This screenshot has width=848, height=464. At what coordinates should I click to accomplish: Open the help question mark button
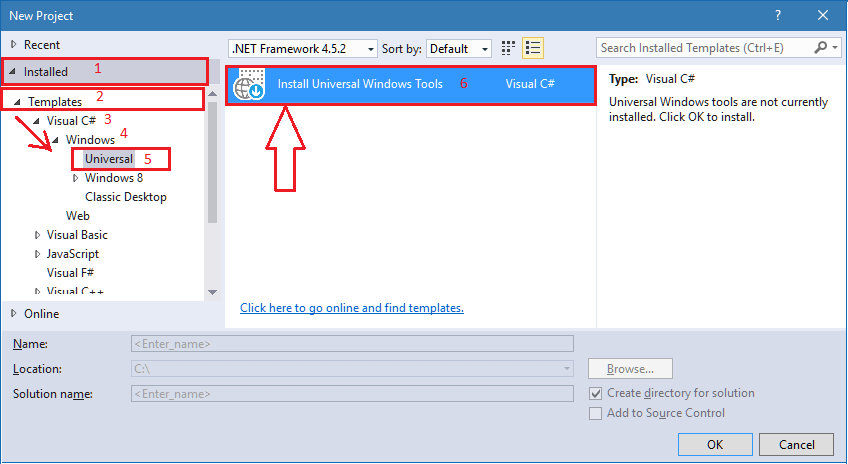click(x=778, y=15)
